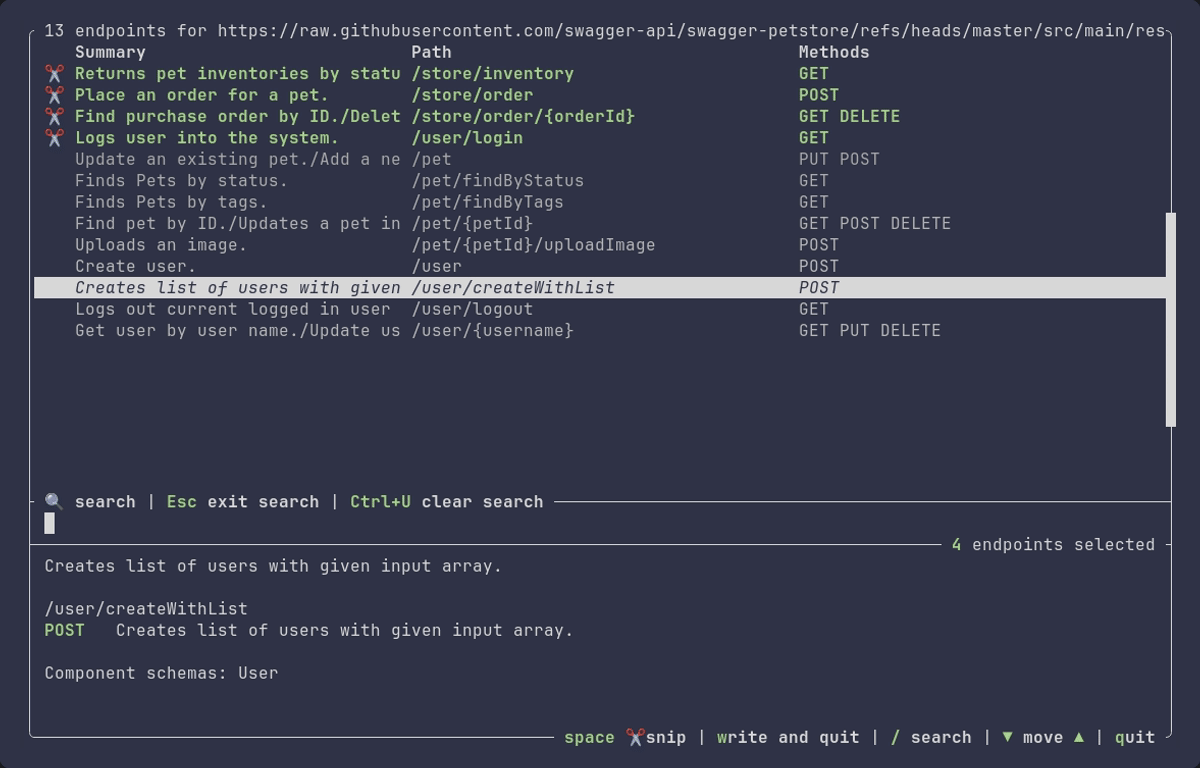Click the up arrow move indicator
Viewport: 1200px width, 768px height.
click(x=1079, y=738)
